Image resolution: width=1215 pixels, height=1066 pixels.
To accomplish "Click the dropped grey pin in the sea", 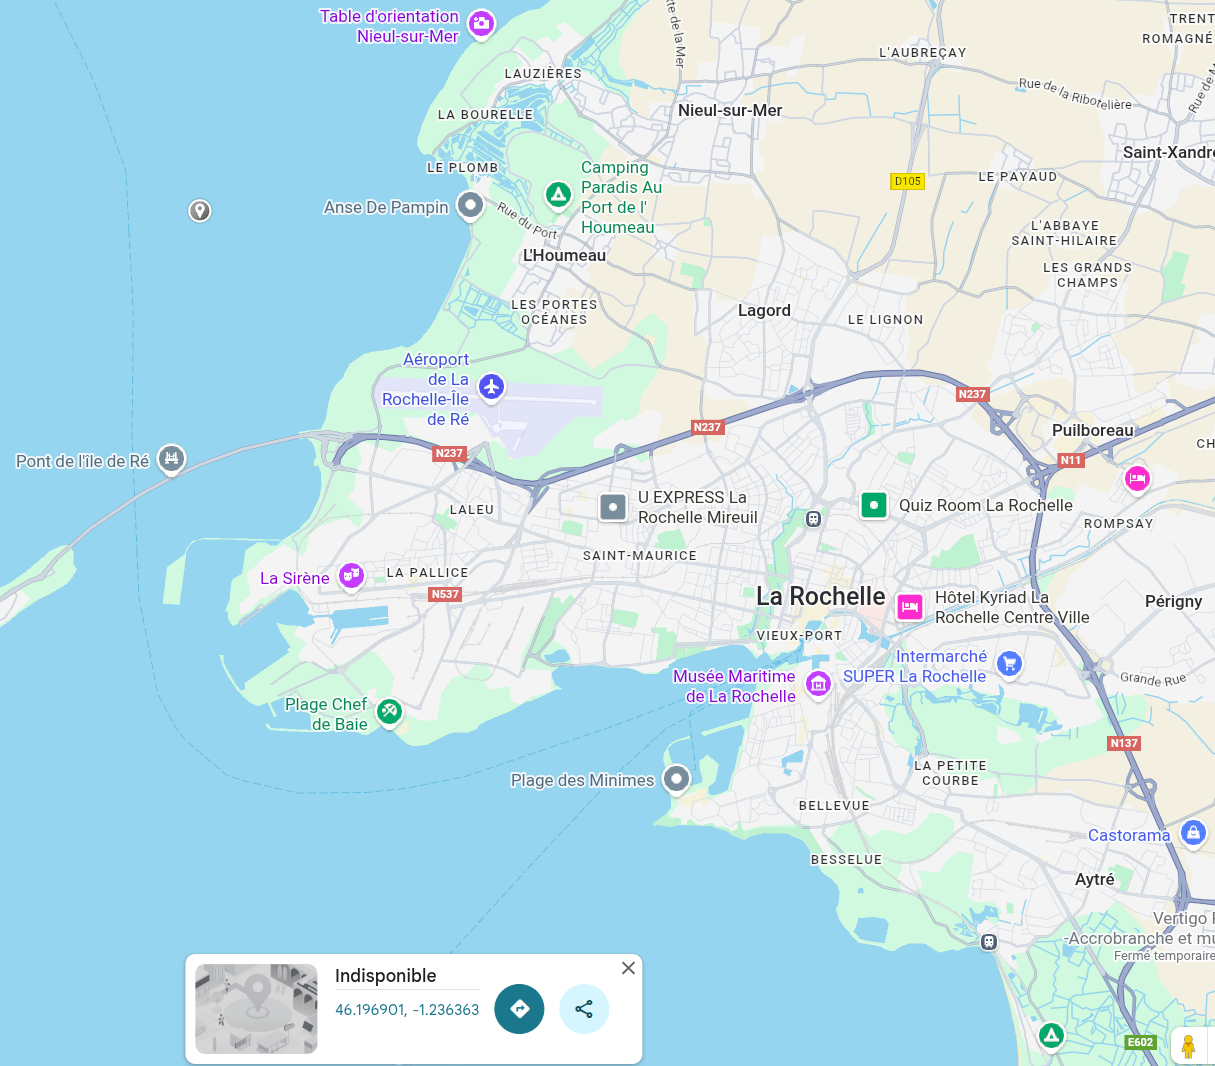I will click(x=200, y=210).
